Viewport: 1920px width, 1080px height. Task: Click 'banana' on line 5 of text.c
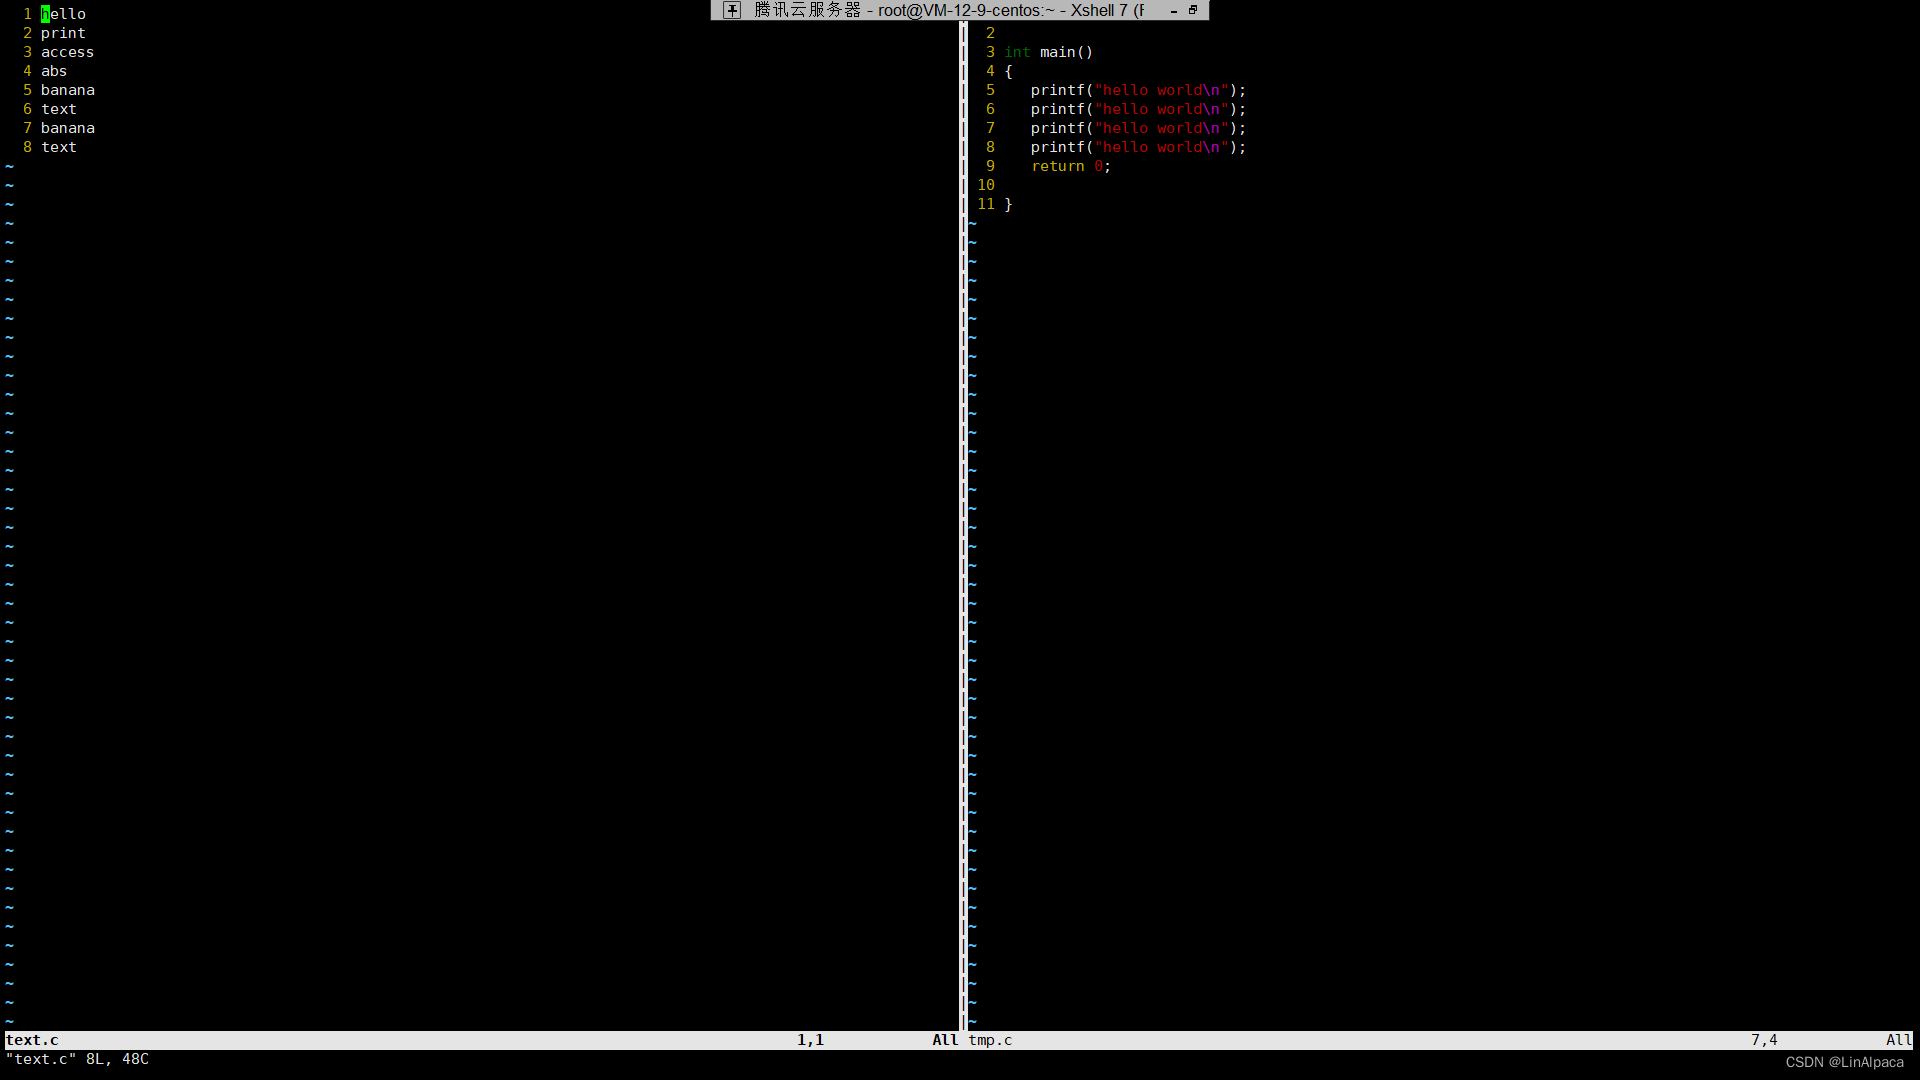[x=68, y=90]
